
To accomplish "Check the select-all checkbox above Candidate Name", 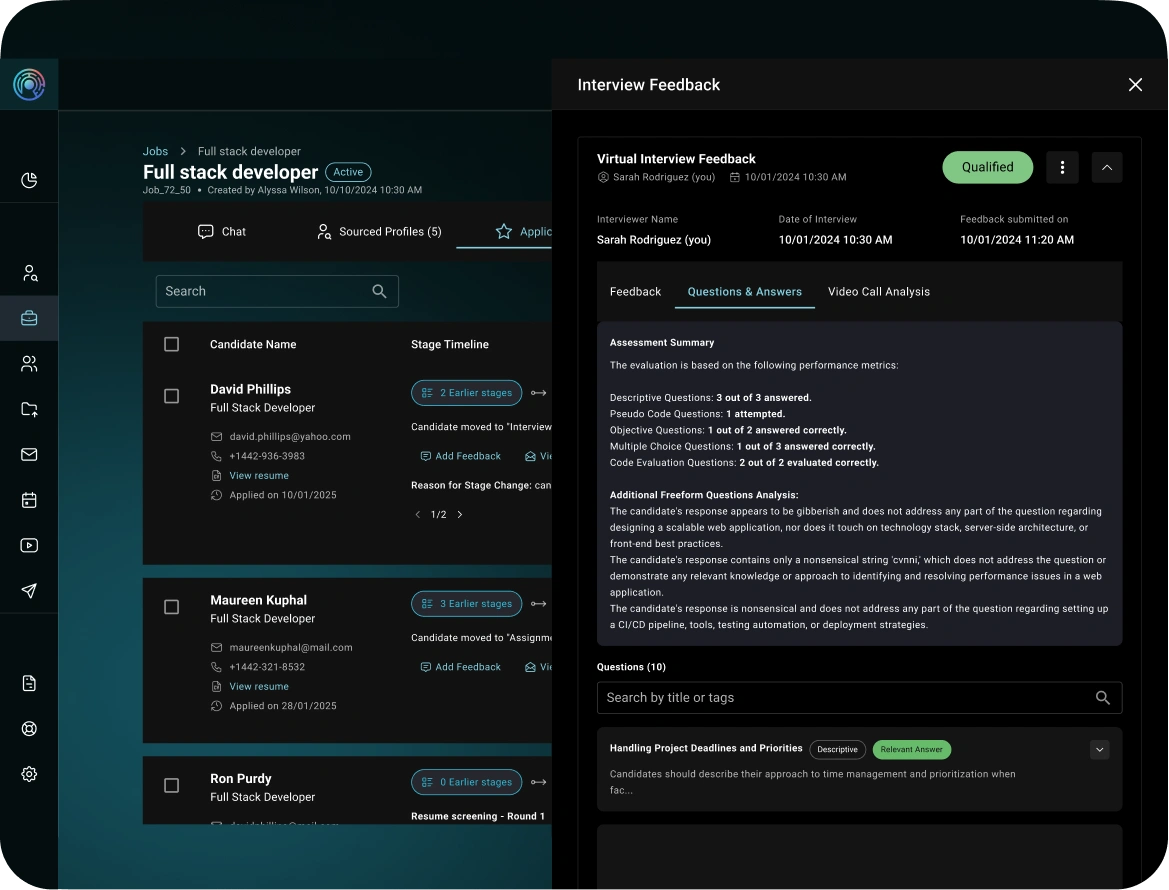I will [x=171, y=343].
